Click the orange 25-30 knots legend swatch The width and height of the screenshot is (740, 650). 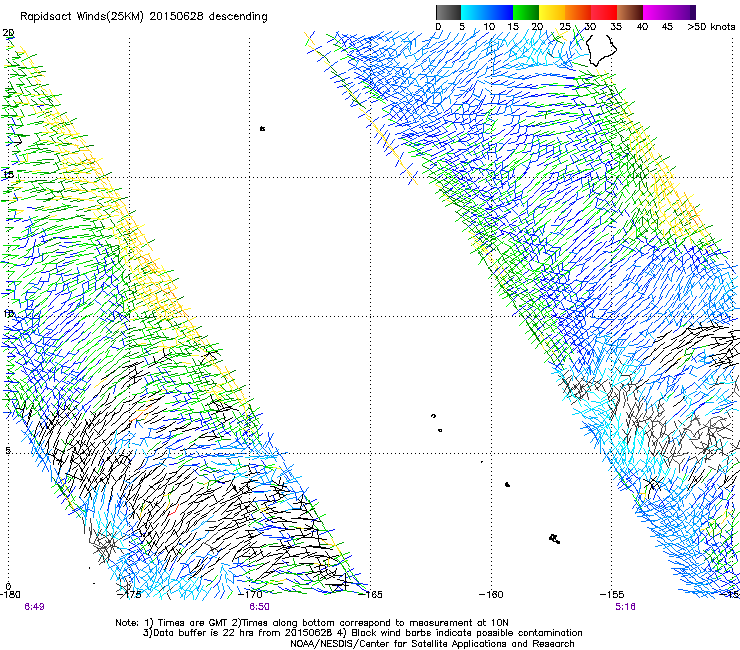coord(578,12)
